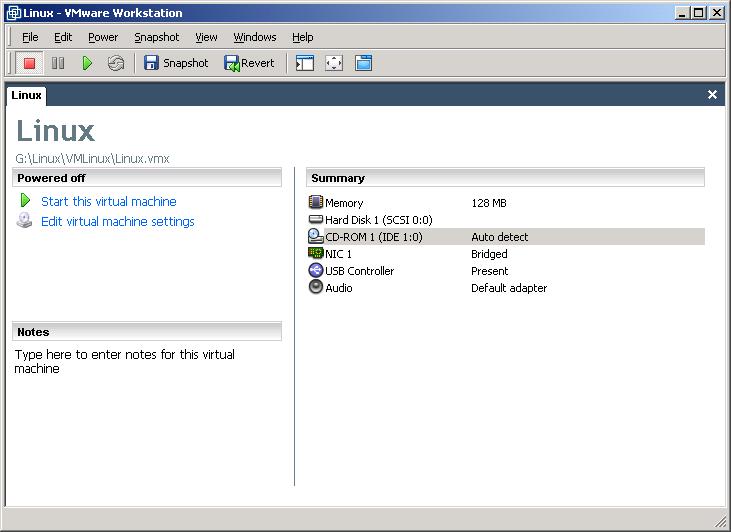Click the Summary section header
Screen dimensions: 731x532
tap(505, 178)
